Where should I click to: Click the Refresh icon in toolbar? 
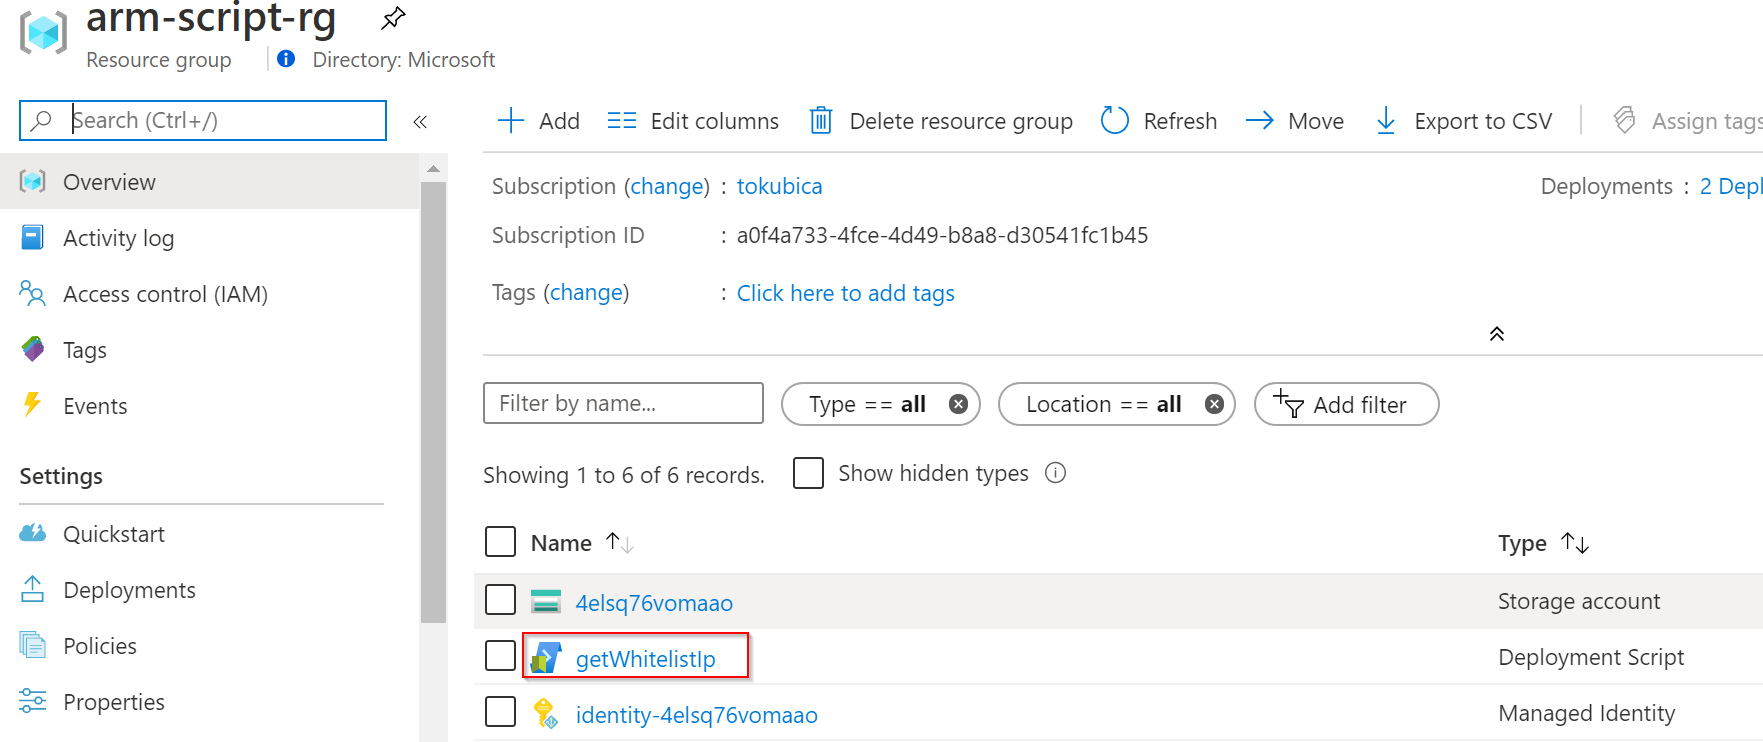pos(1114,121)
